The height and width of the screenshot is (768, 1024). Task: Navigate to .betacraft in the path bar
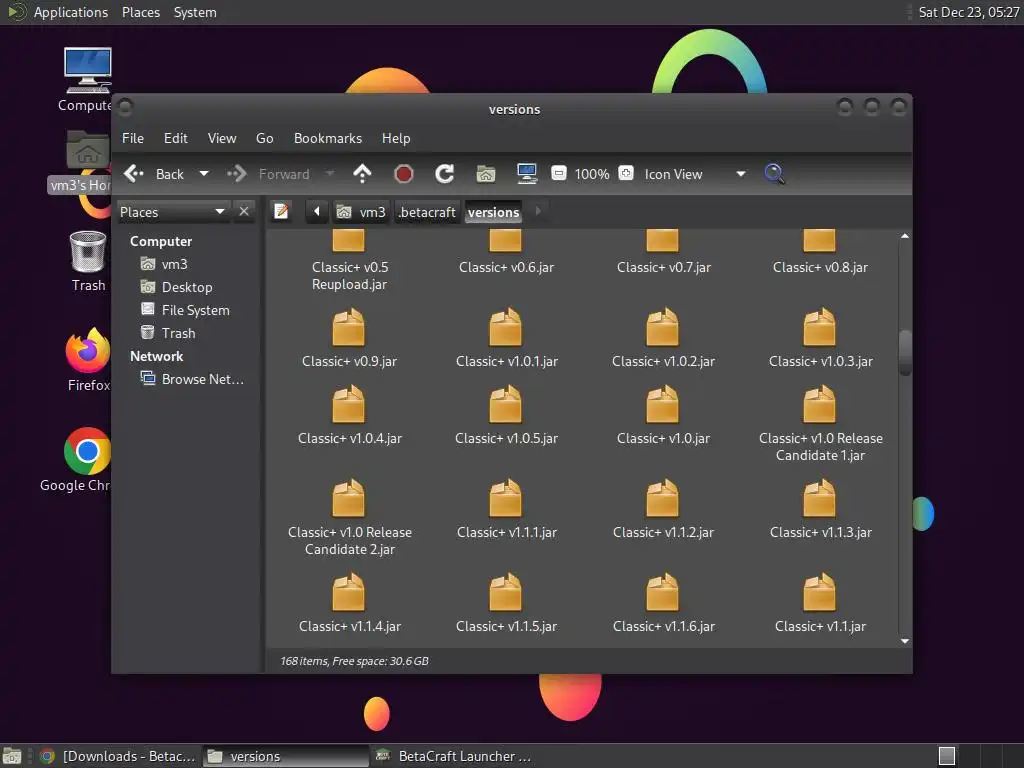coord(427,211)
